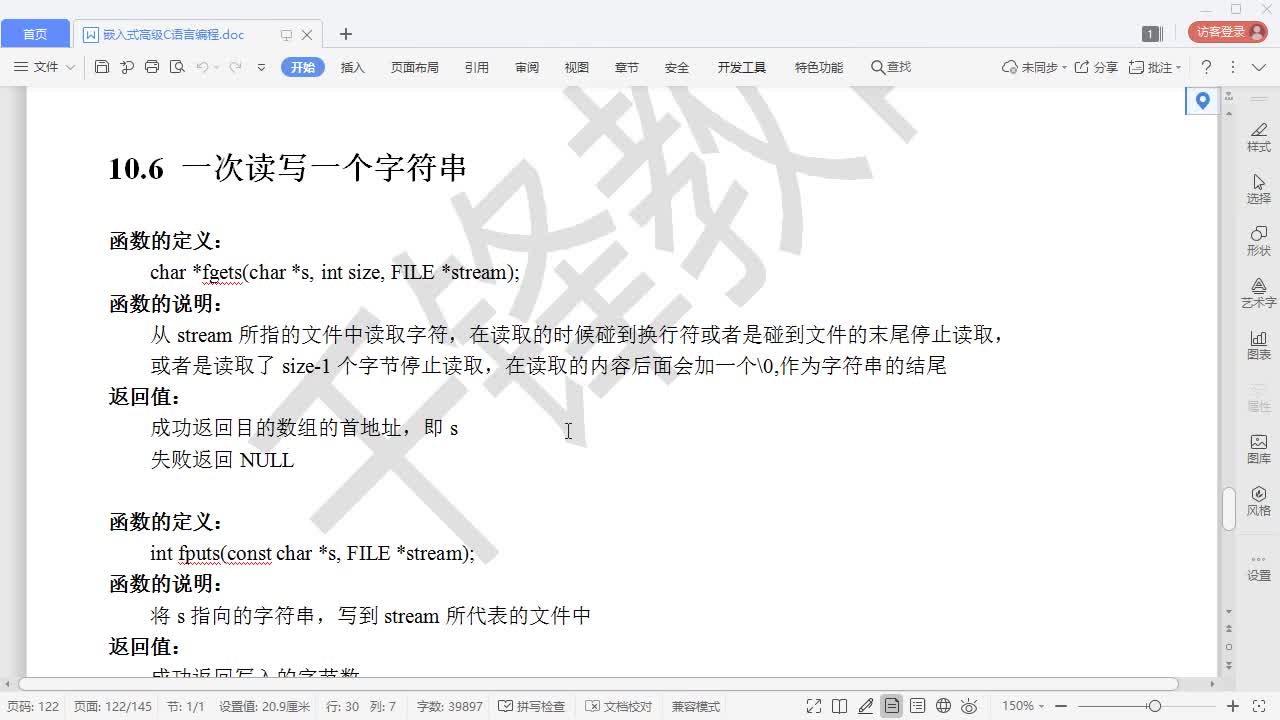
Task: Open the 文件 file menu dropdown
Action: pyautogui.click(x=45, y=67)
